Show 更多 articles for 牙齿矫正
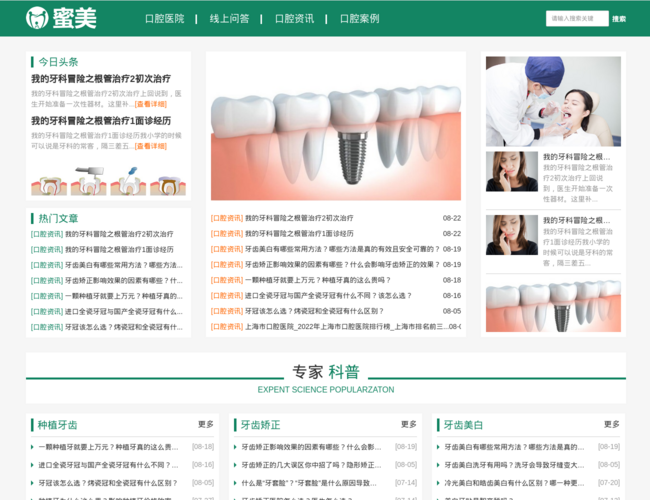650x500 pixels. pos(409,424)
